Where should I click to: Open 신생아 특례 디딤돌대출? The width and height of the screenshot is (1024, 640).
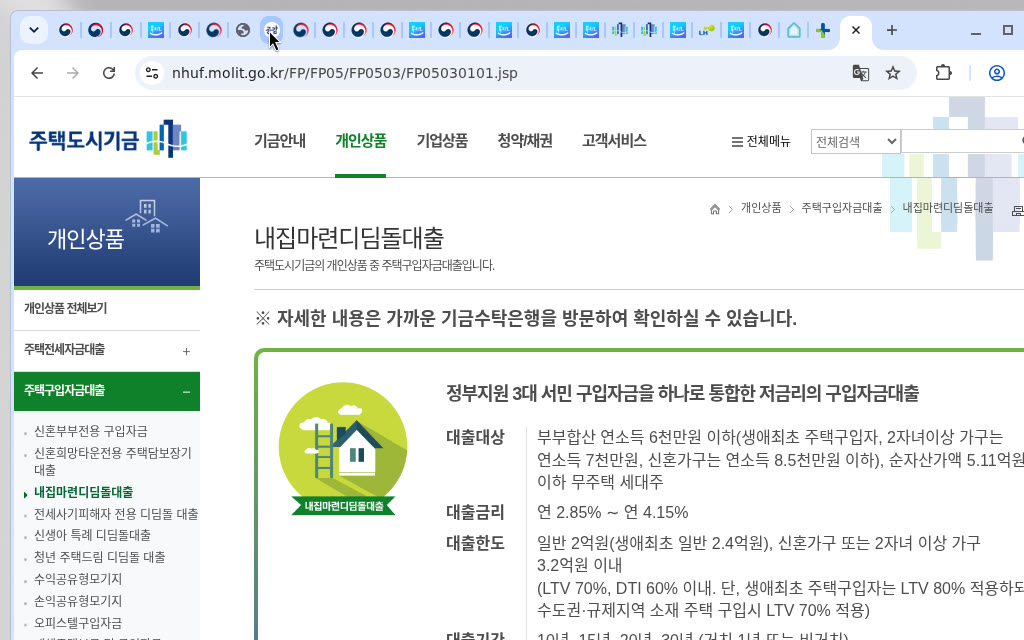click(x=92, y=535)
